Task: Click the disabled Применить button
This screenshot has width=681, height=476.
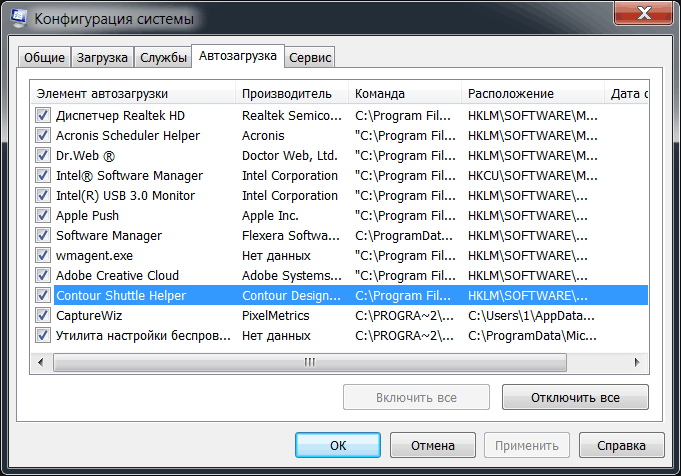Action: point(527,445)
